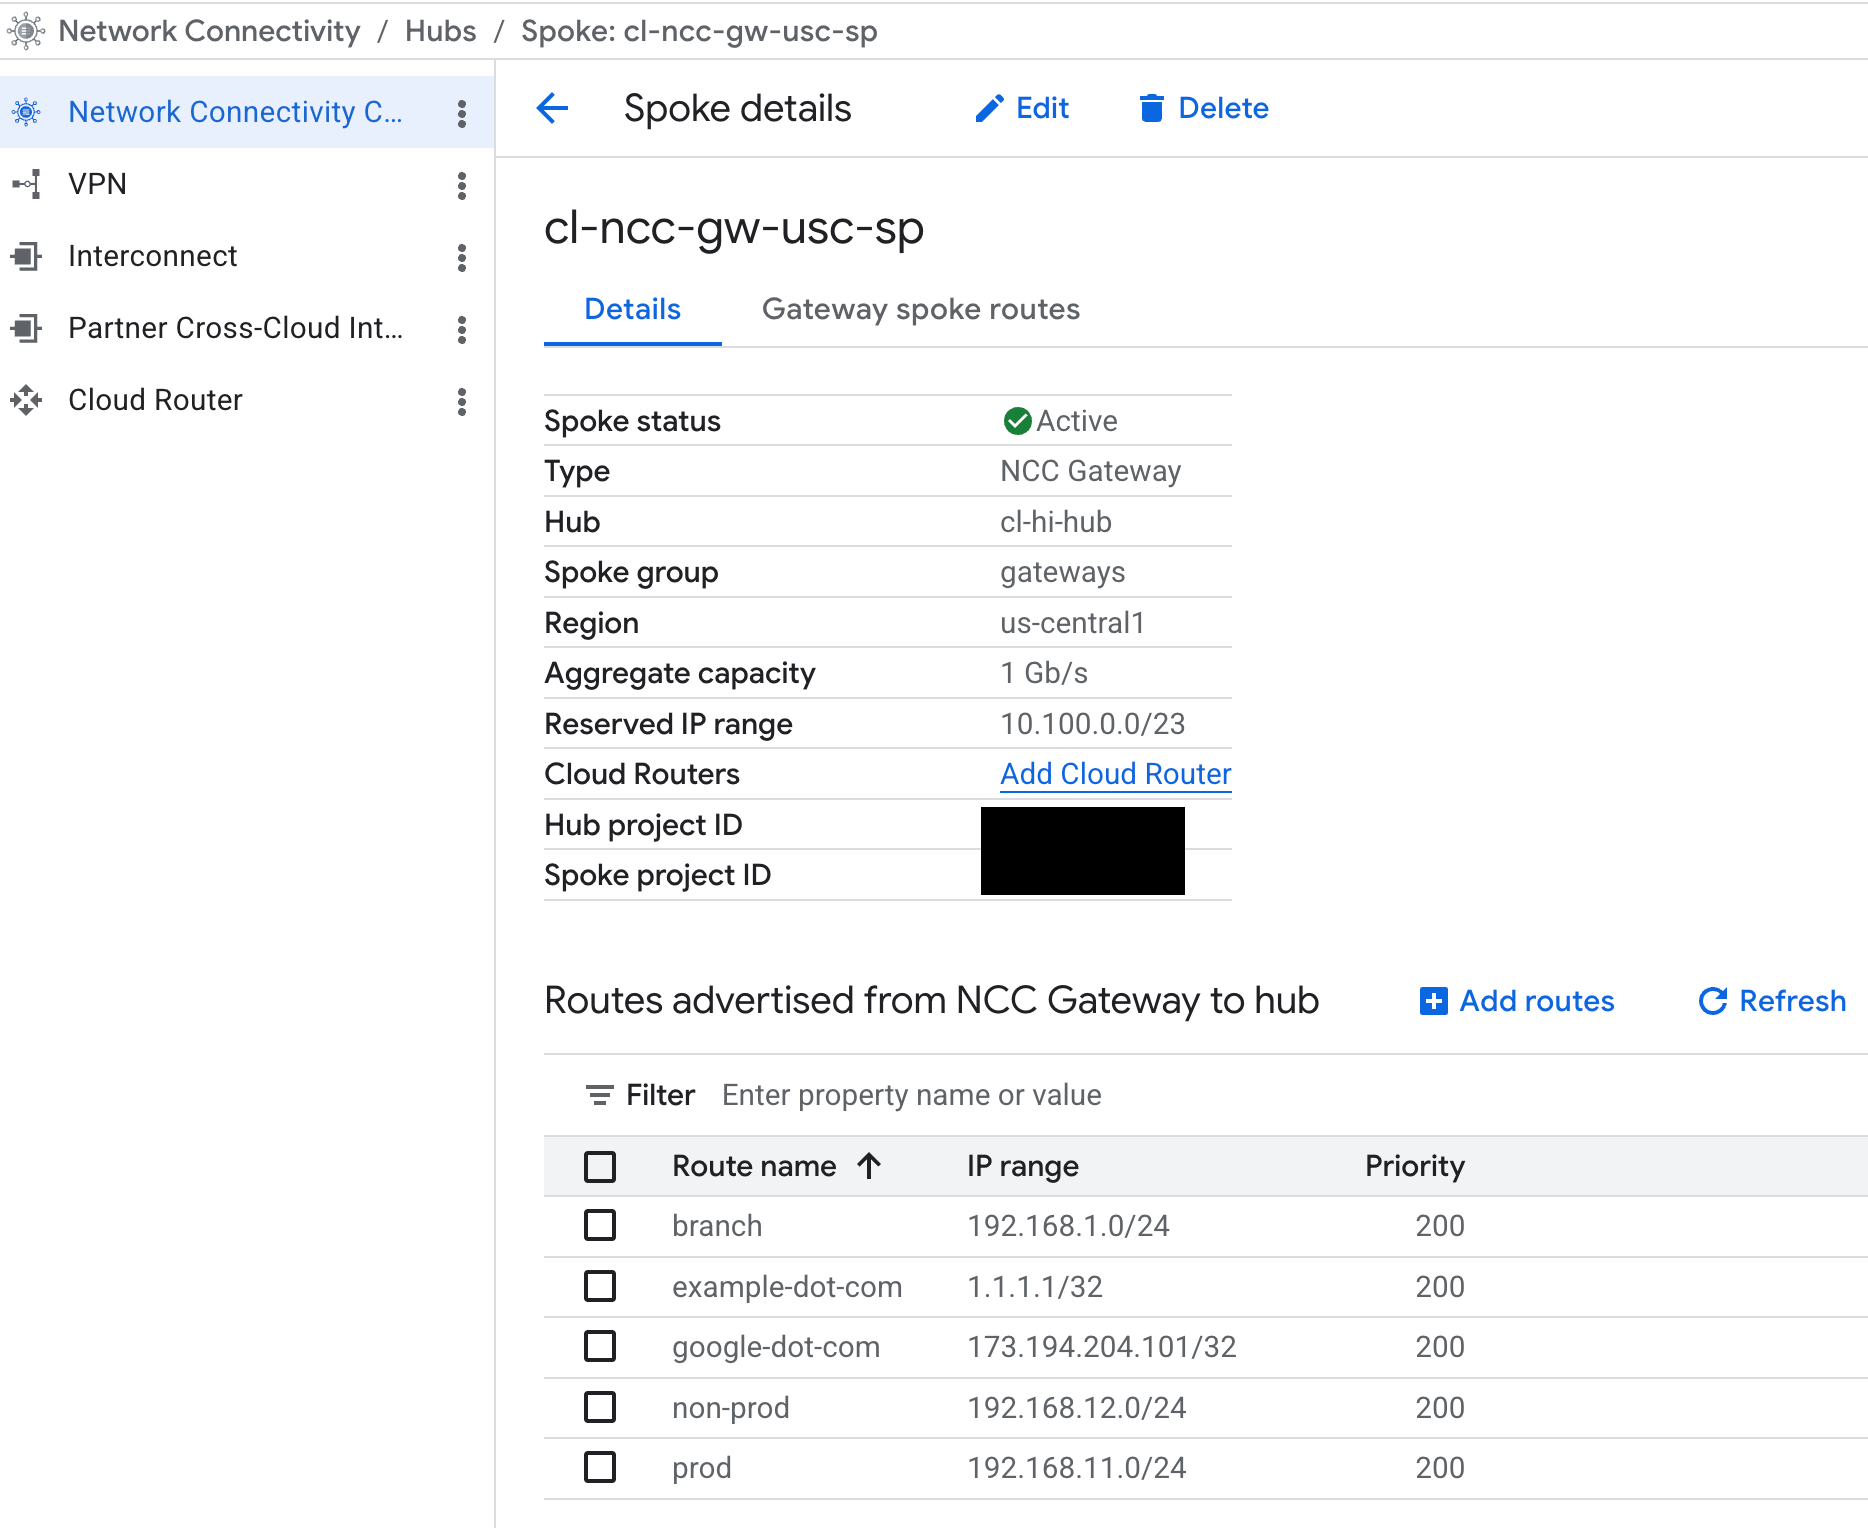This screenshot has width=1868, height=1528.
Task: Click the Edit button label
Action: pos(1042,108)
